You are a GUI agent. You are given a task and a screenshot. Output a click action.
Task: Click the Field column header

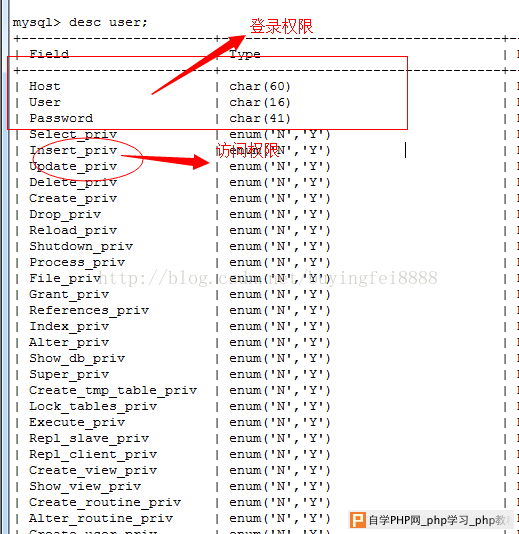[x=49, y=54]
